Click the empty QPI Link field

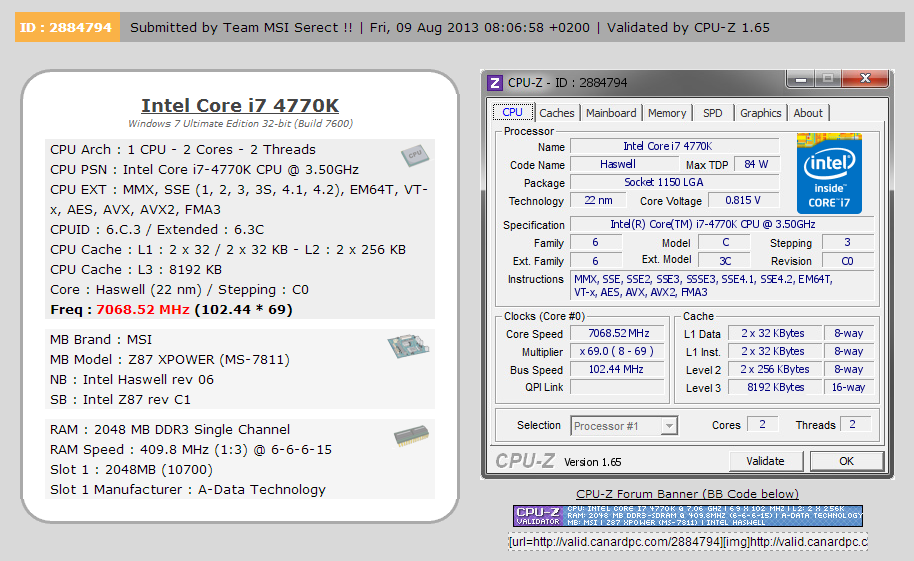click(618, 388)
